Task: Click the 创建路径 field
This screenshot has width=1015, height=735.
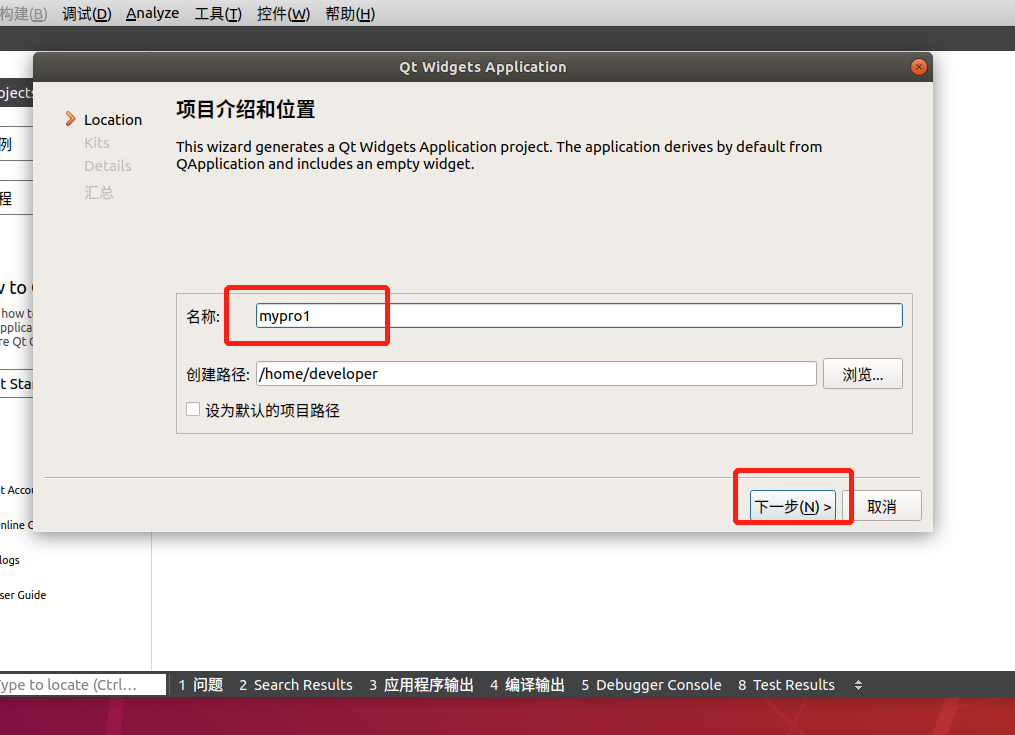Action: point(536,374)
